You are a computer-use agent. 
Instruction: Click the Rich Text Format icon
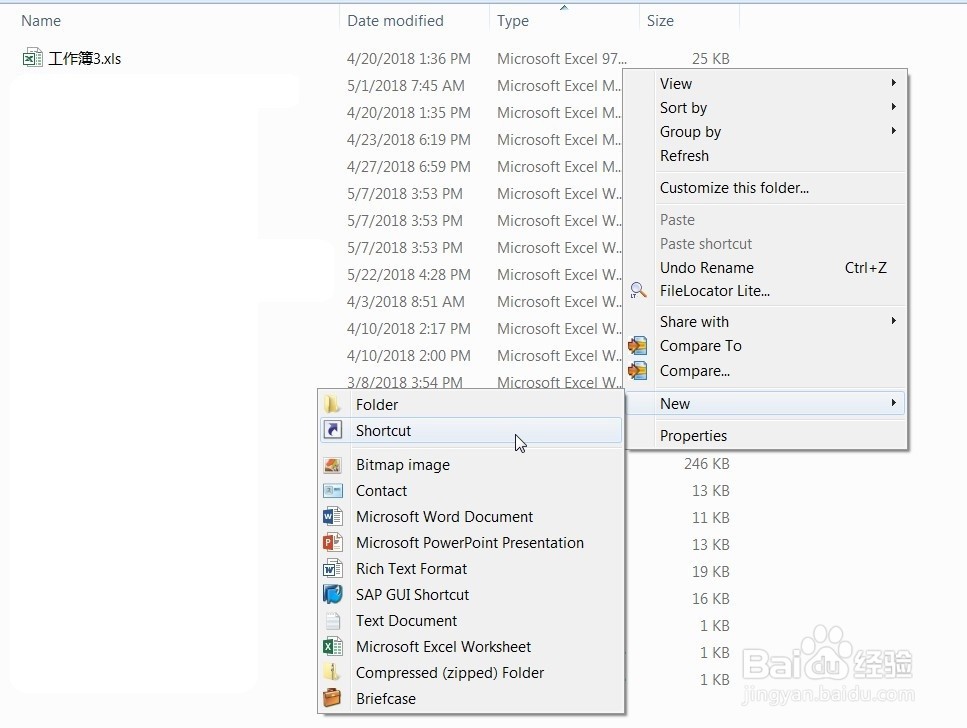[x=332, y=568]
